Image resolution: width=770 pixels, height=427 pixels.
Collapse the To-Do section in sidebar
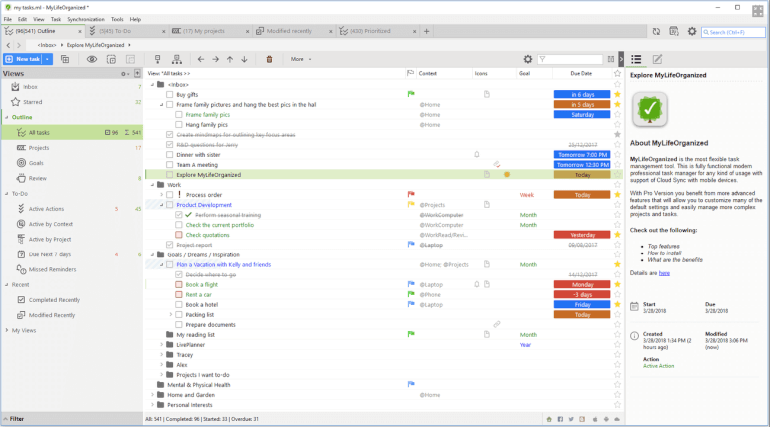coord(7,194)
